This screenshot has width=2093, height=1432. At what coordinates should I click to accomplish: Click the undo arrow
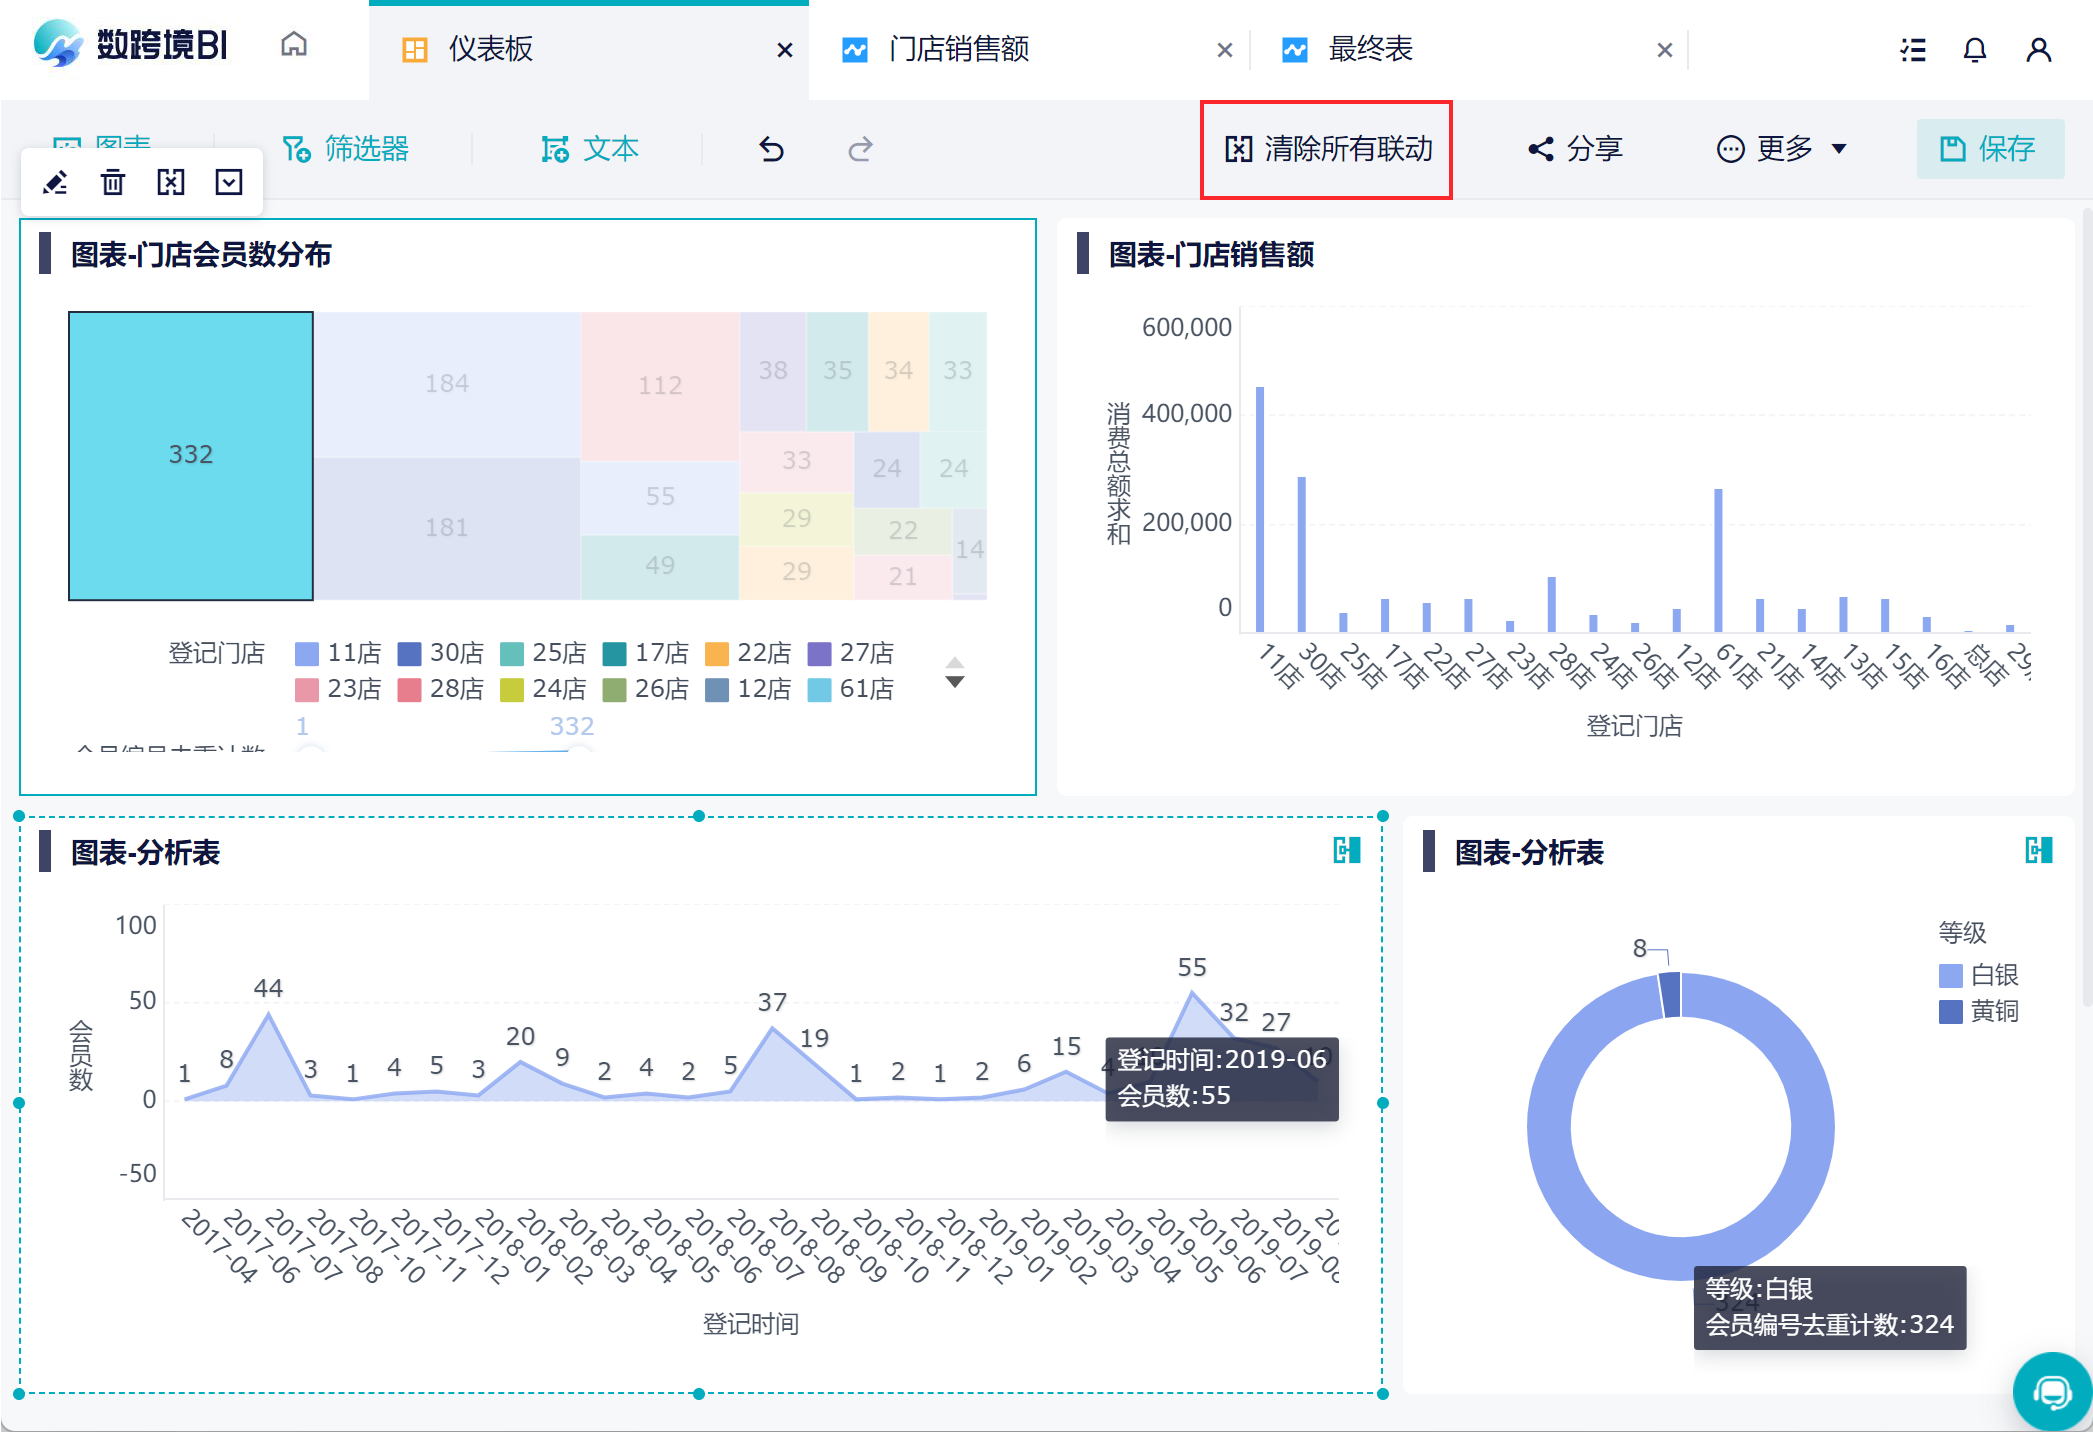771,150
